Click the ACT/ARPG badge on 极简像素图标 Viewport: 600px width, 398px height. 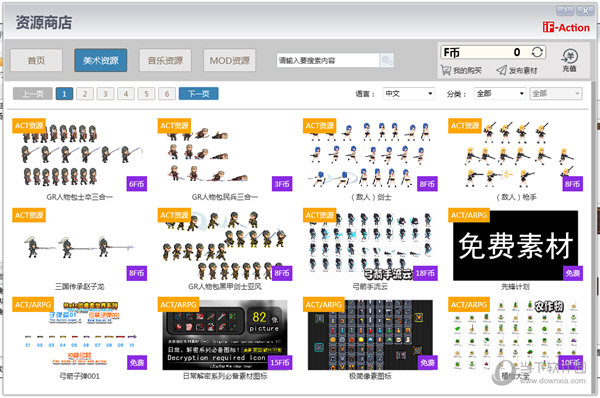tap(324, 305)
